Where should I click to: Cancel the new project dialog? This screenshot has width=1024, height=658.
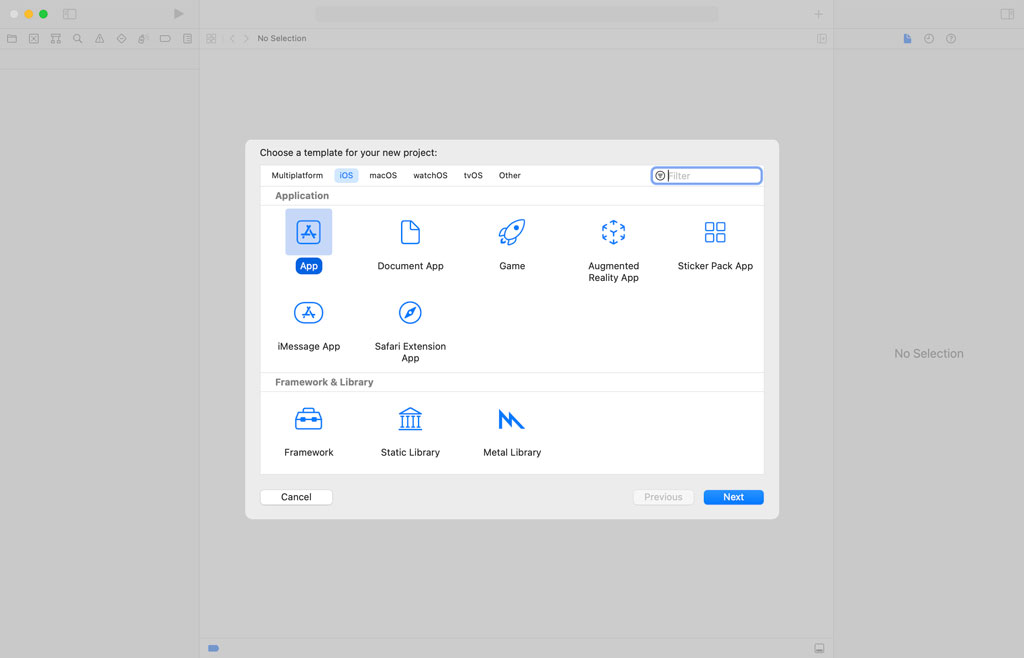tap(296, 497)
